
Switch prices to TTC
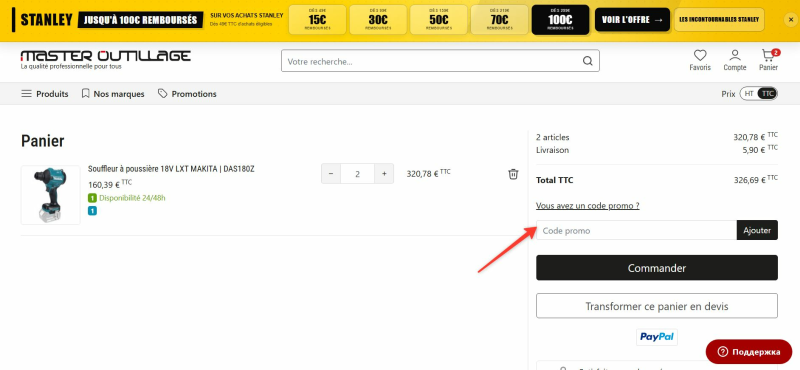pos(767,94)
